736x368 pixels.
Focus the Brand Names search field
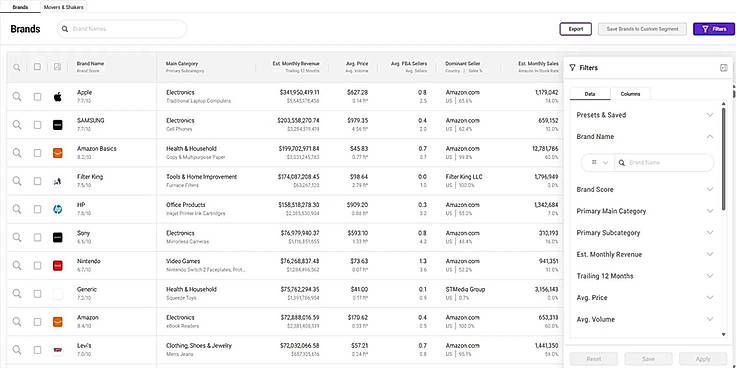click(122, 29)
